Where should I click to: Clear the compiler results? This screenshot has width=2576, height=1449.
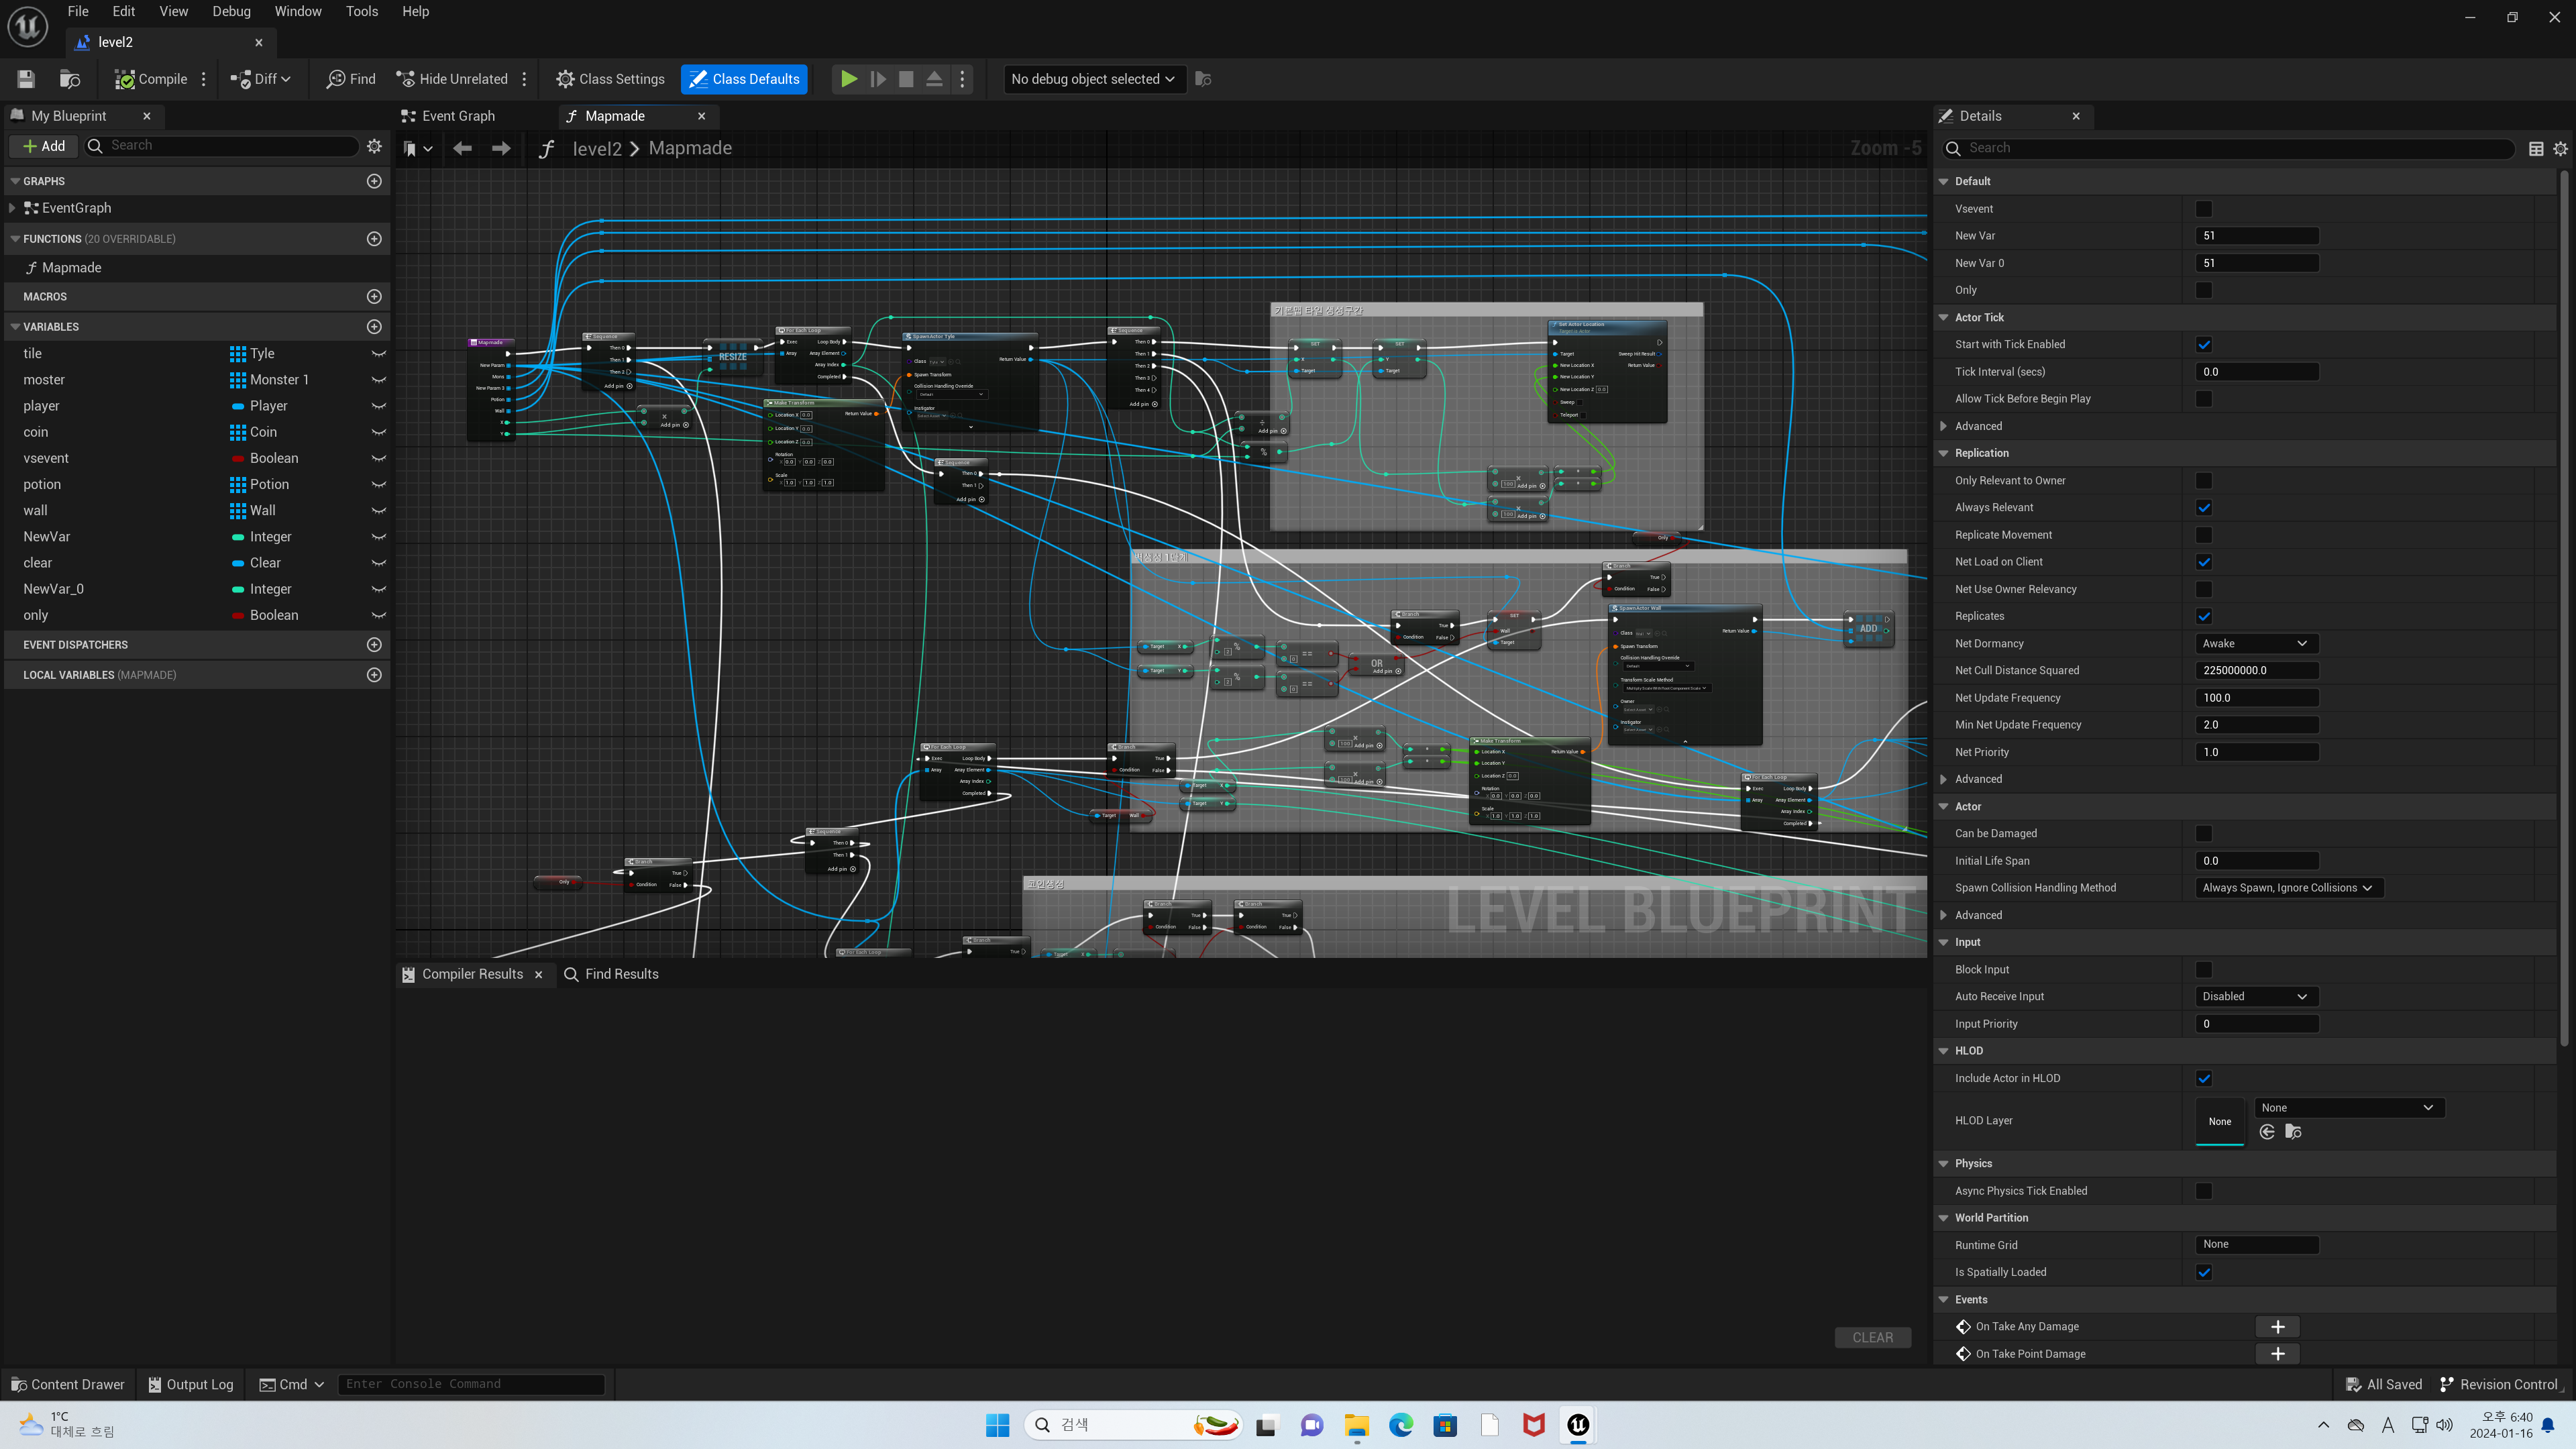tap(1872, 1337)
